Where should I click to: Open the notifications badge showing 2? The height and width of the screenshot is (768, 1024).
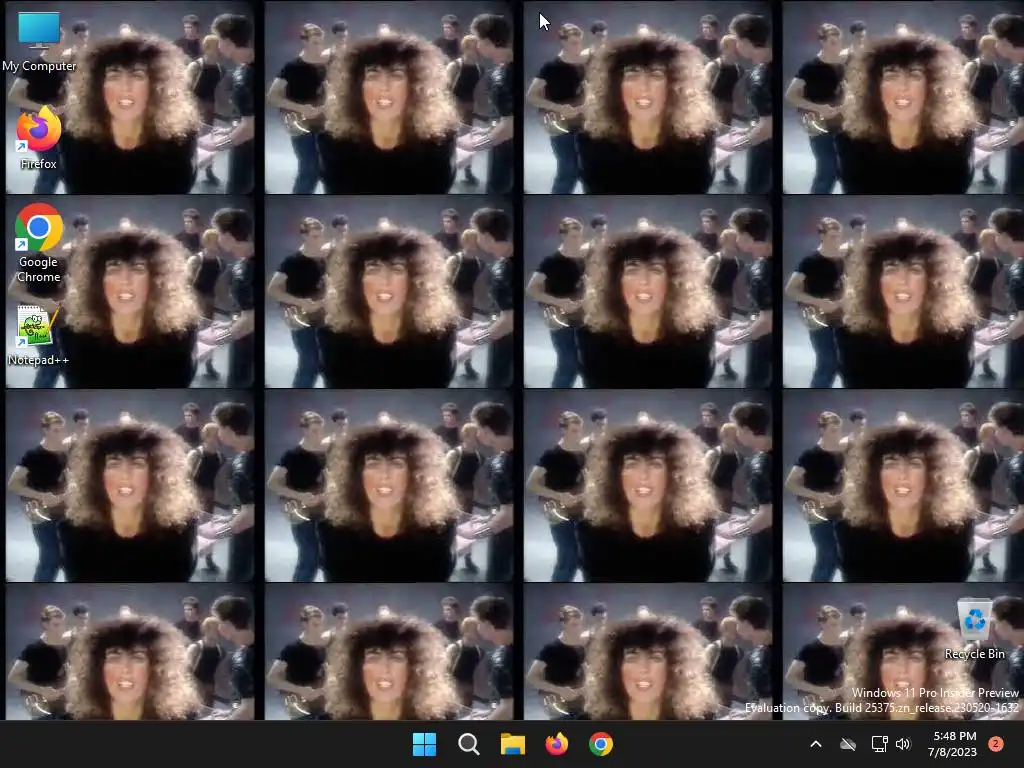coord(996,744)
